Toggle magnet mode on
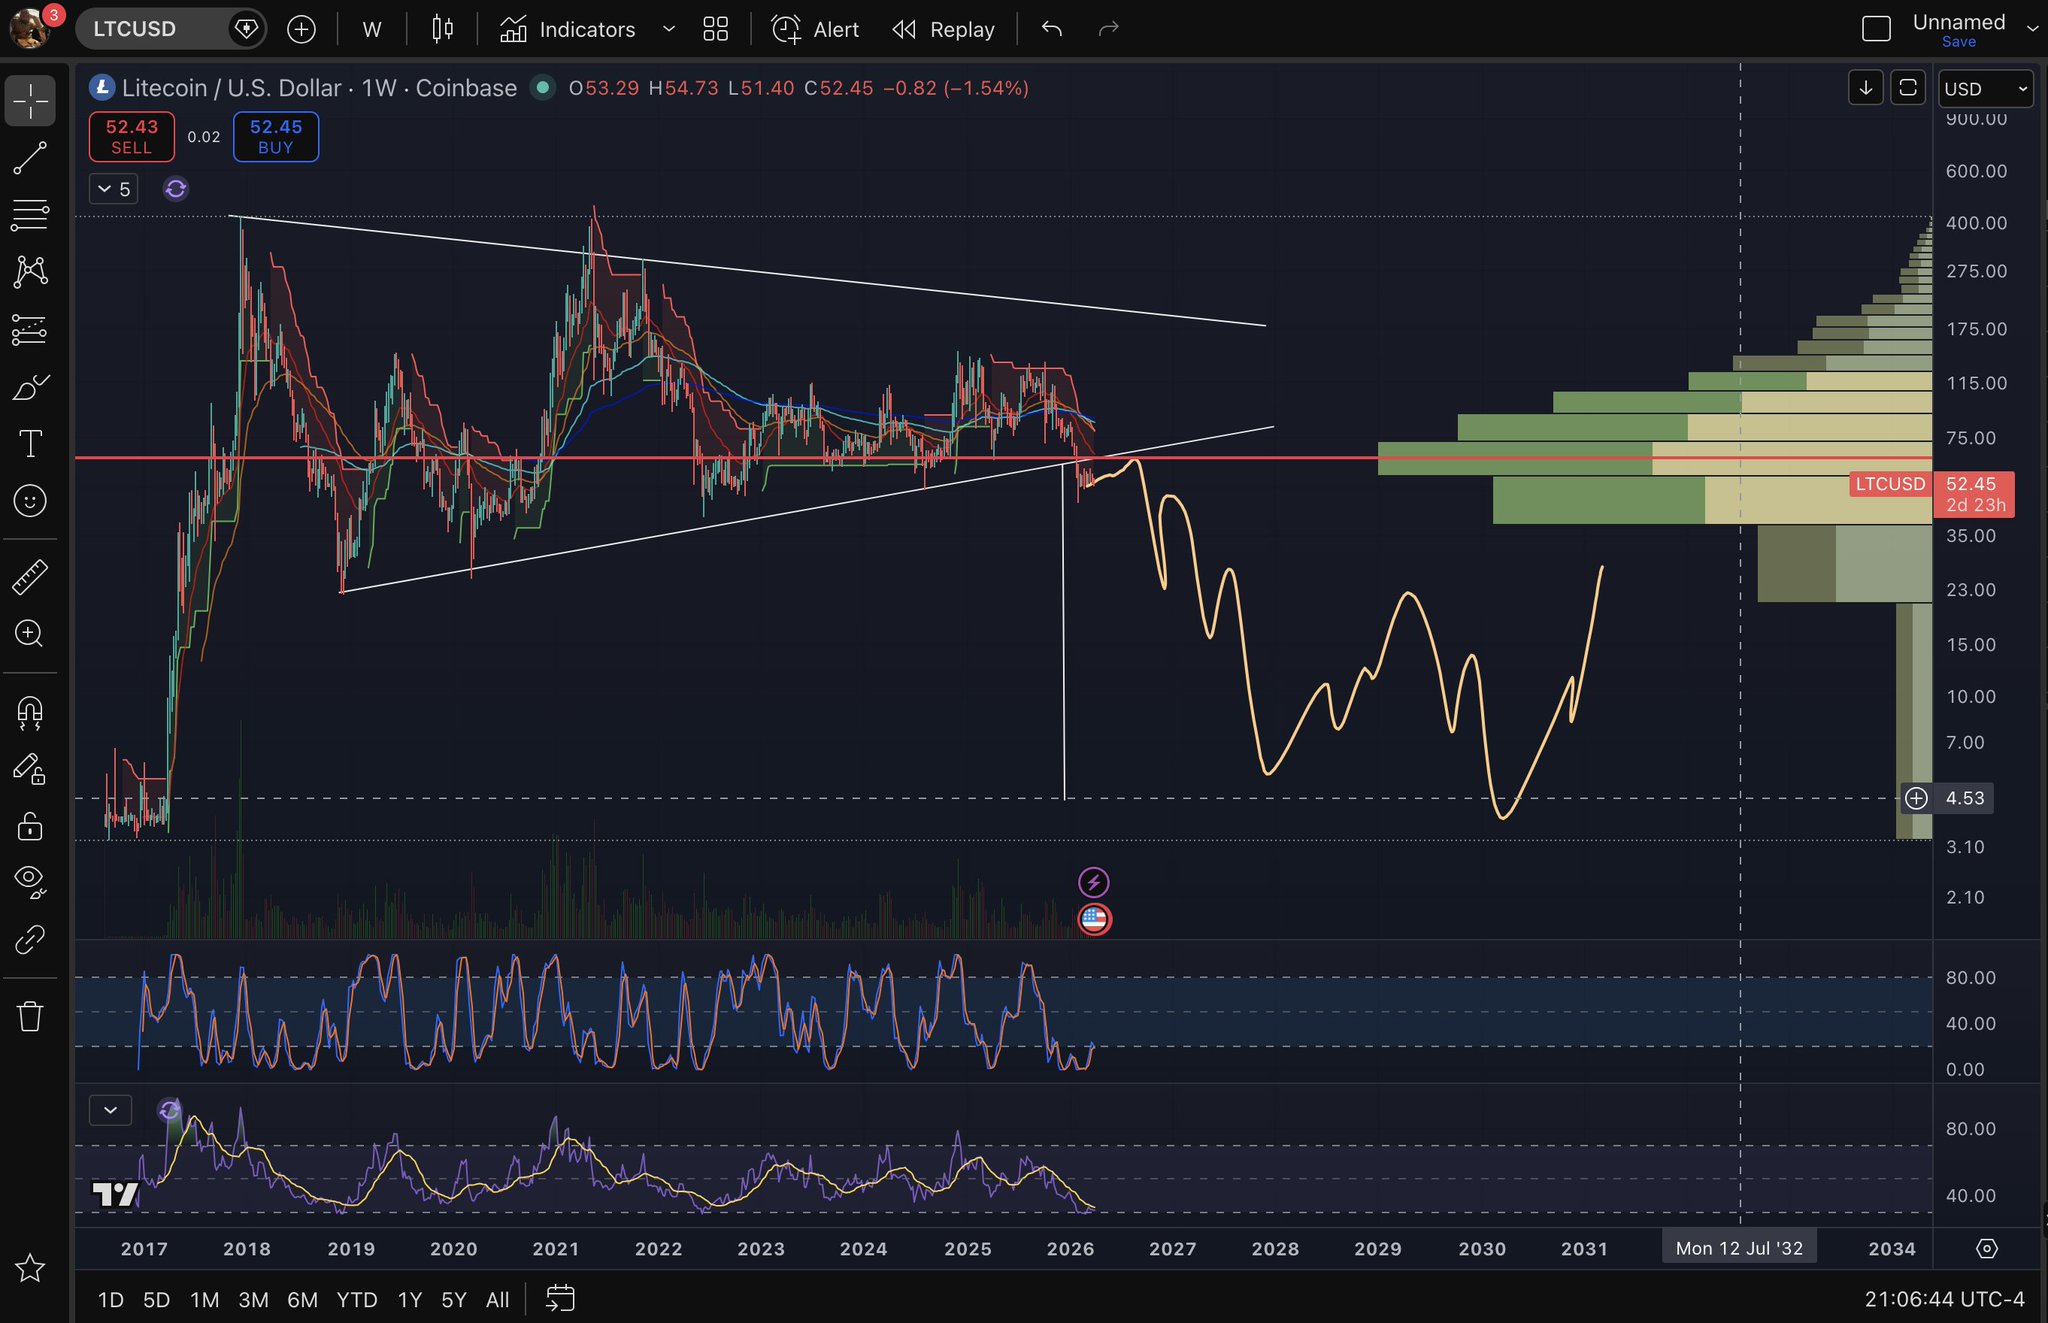Image resolution: width=2048 pixels, height=1323 pixels. coord(30,712)
